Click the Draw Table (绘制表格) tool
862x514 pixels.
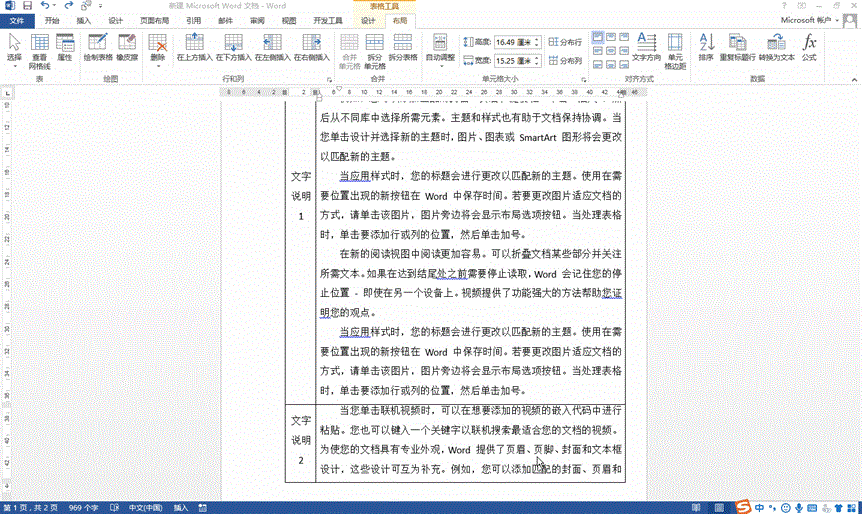pos(97,47)
